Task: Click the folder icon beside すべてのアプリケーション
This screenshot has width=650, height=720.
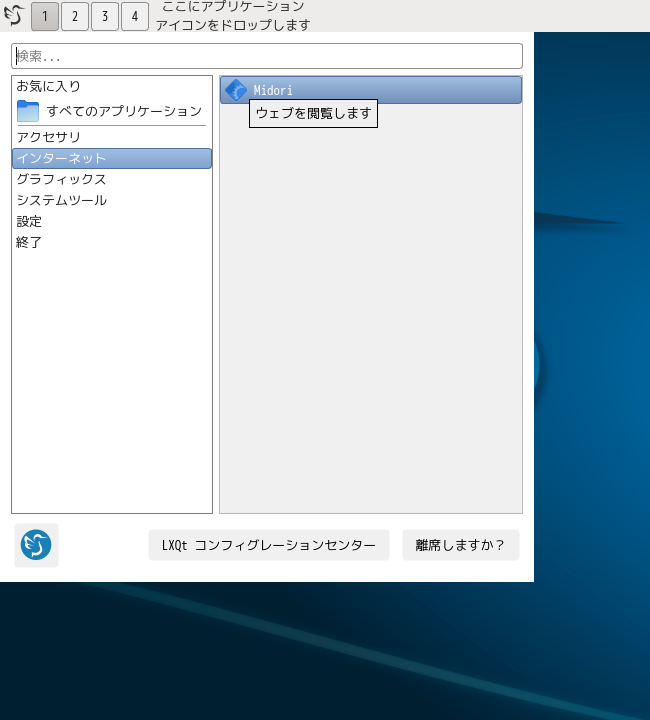Action: 28,111
